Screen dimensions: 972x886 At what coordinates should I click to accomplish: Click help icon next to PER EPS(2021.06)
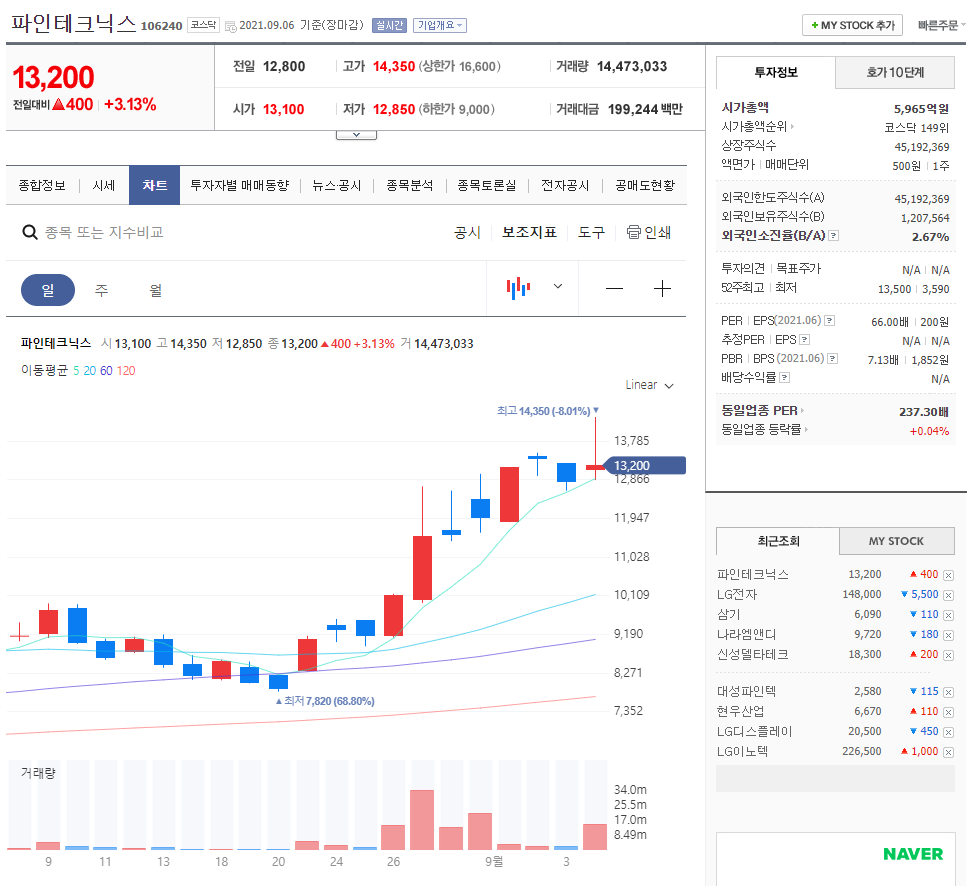click(829, 321)
